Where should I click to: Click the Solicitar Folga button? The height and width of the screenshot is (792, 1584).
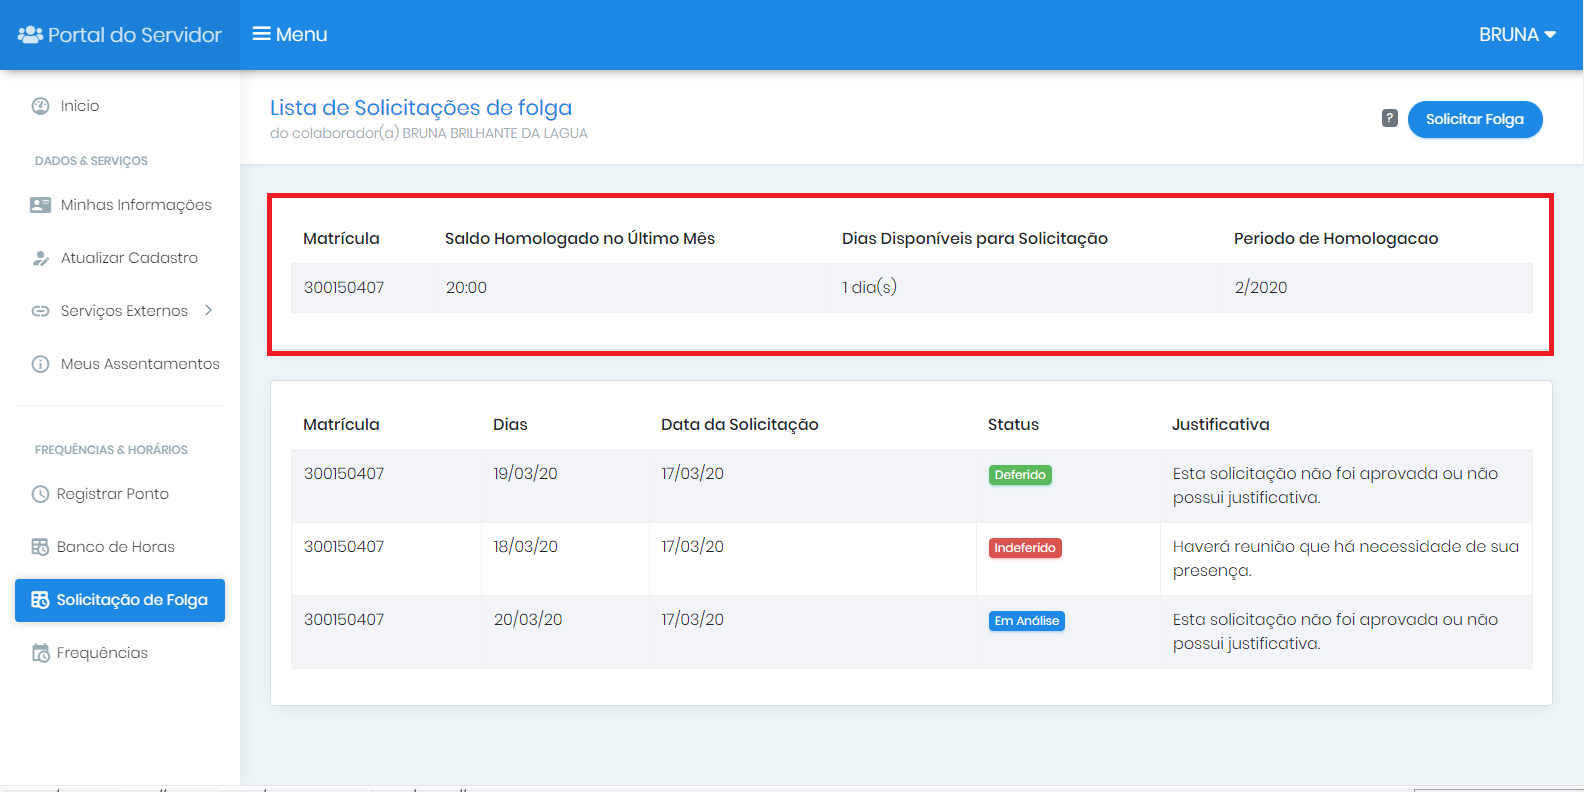(x=1475, y=119)
